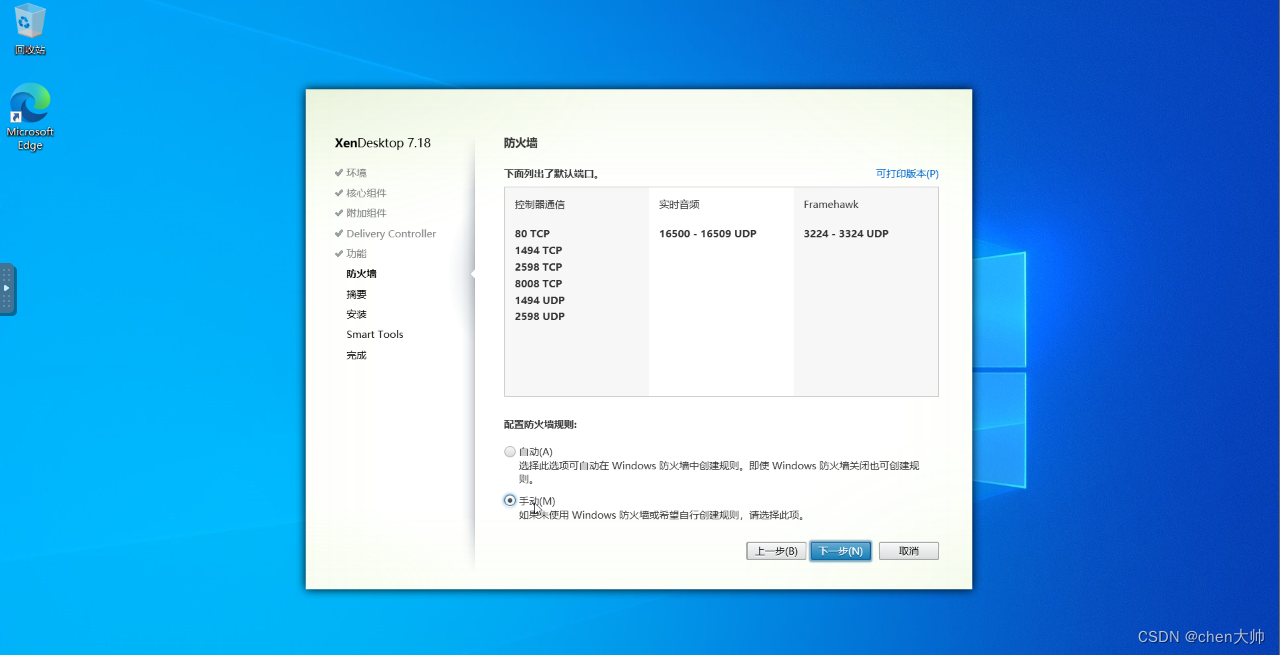This screenshot has height=655, width=1280.
Task: Click the Framehawk column header
Action: point(831,205)
